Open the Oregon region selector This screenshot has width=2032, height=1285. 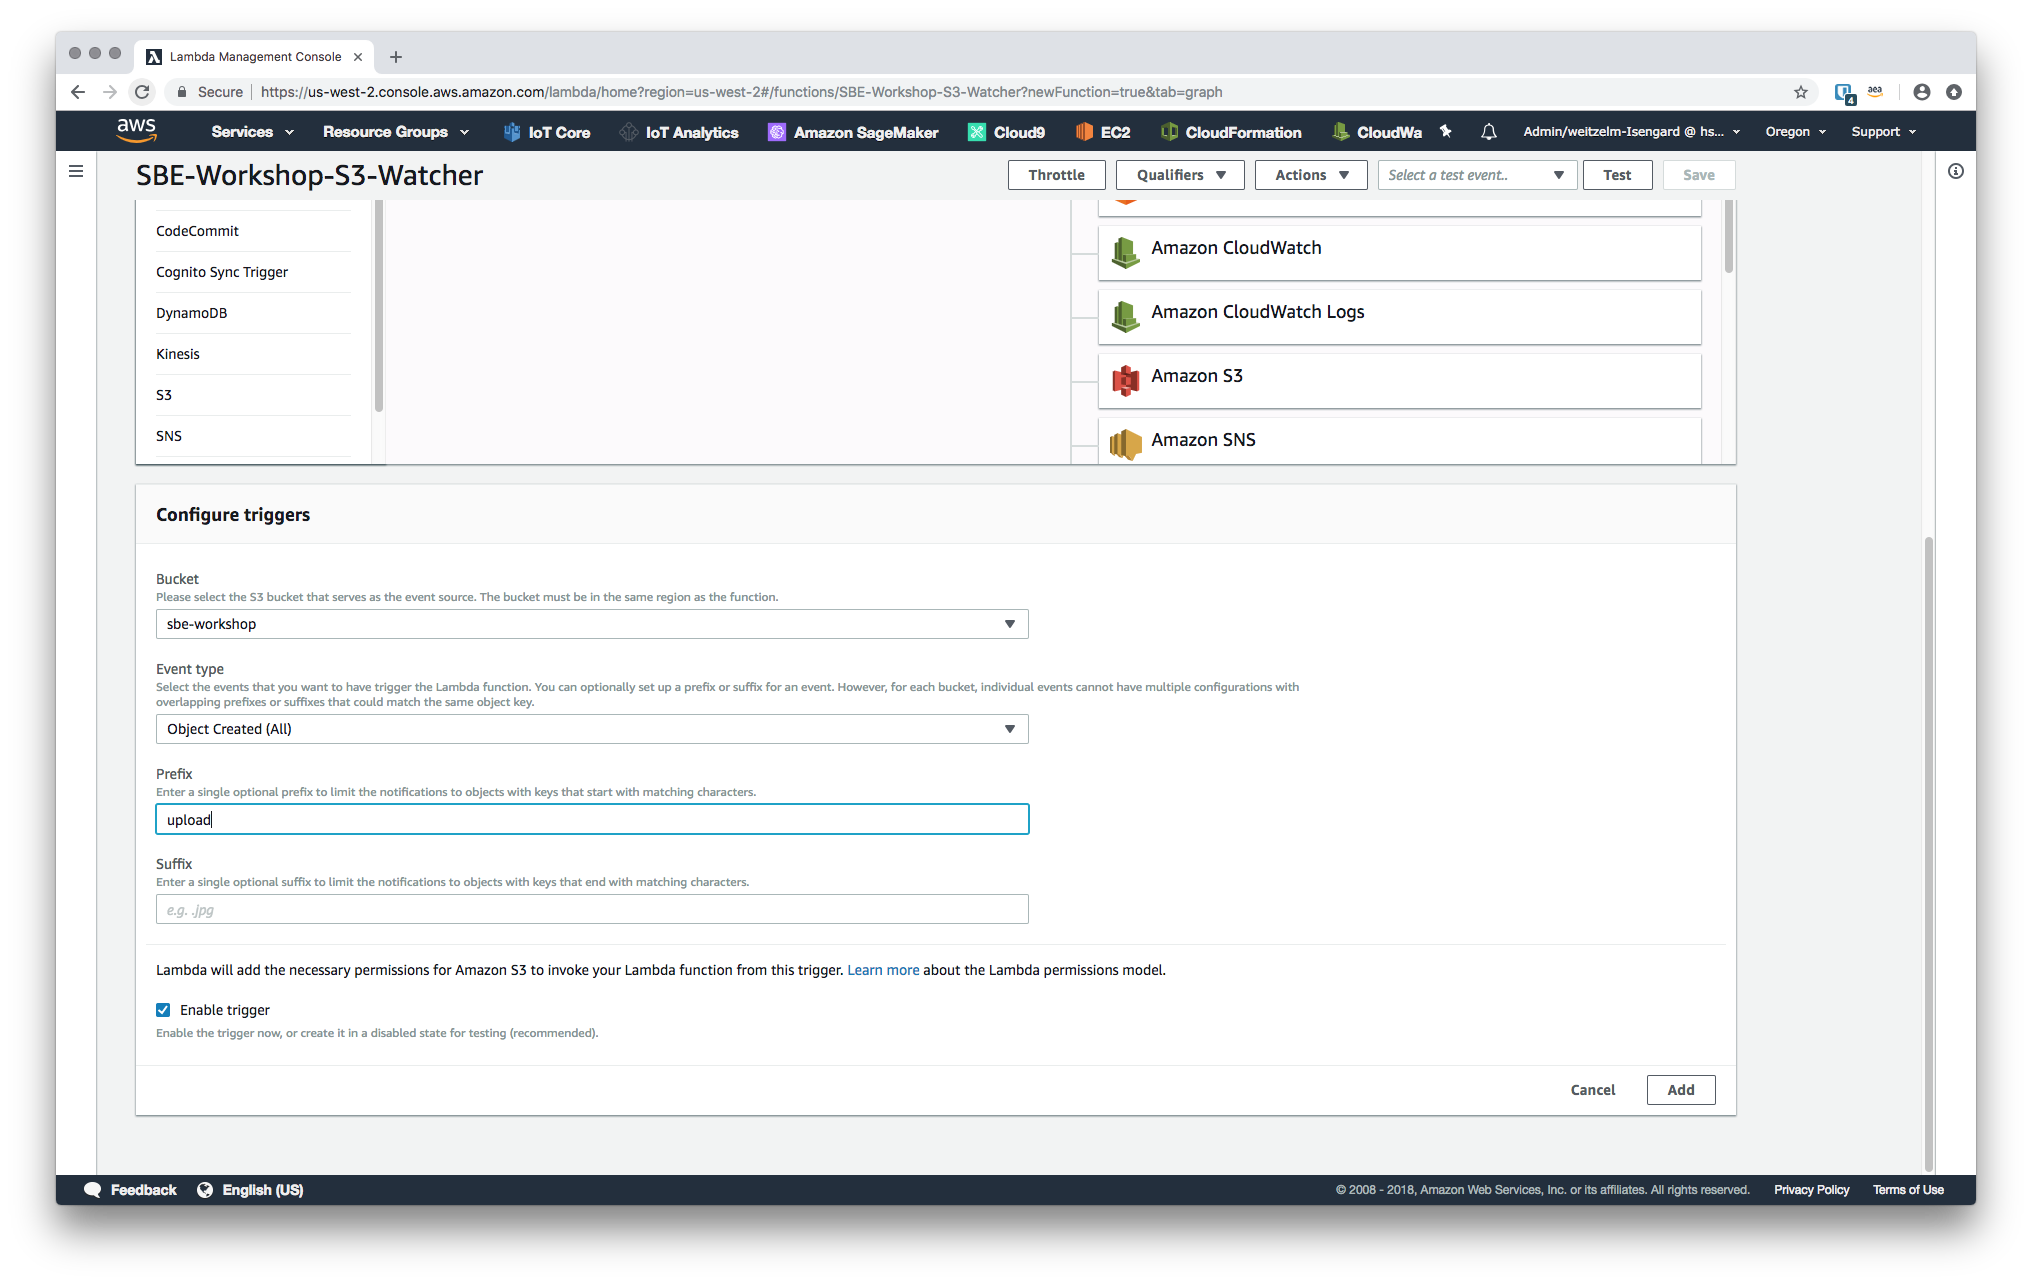point(1796,132)
